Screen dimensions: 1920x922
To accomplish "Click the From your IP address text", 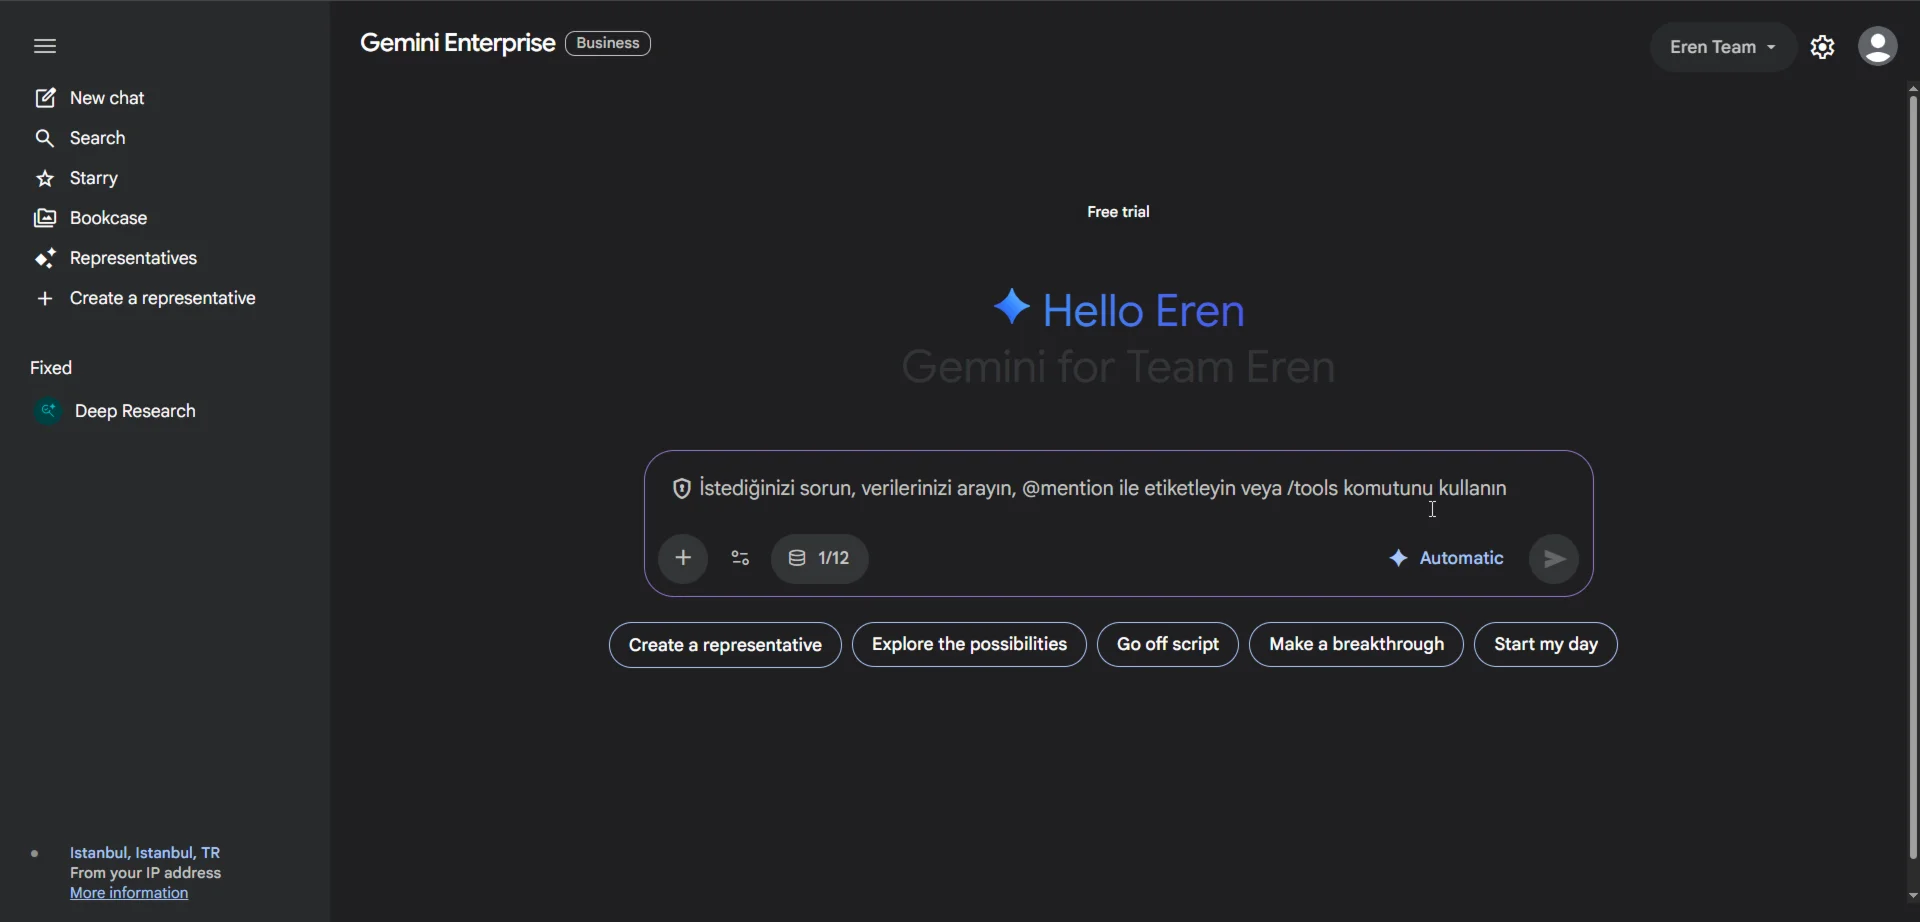I will [x=146, y=874].
